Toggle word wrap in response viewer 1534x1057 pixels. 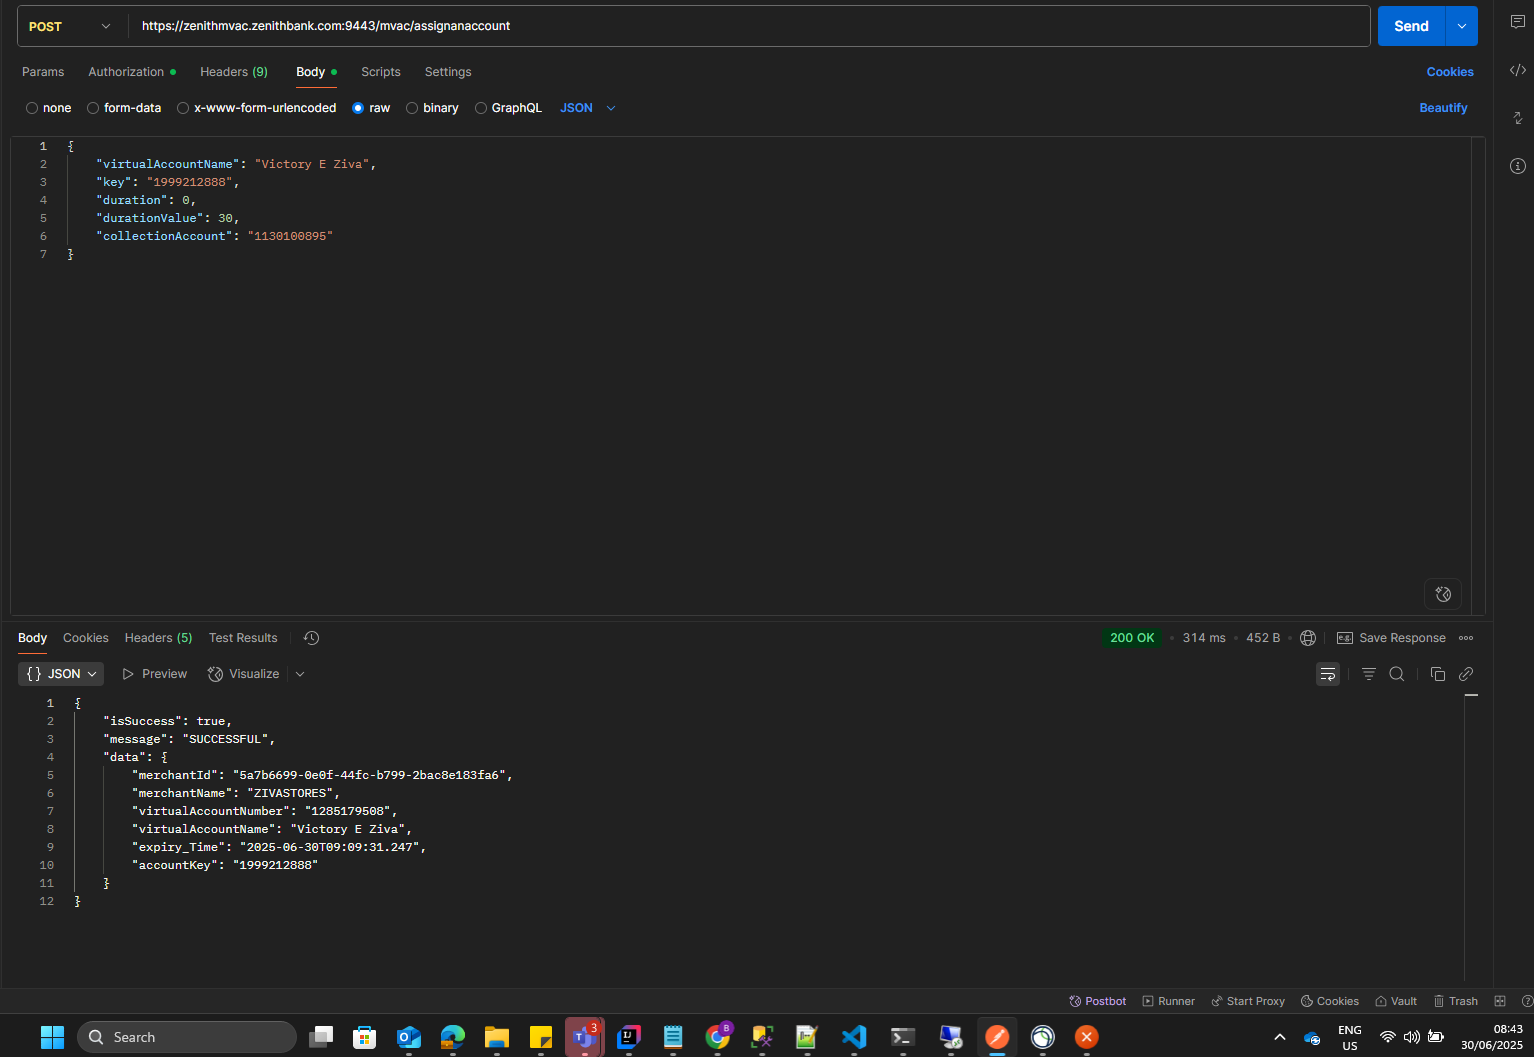[1327, 674]
